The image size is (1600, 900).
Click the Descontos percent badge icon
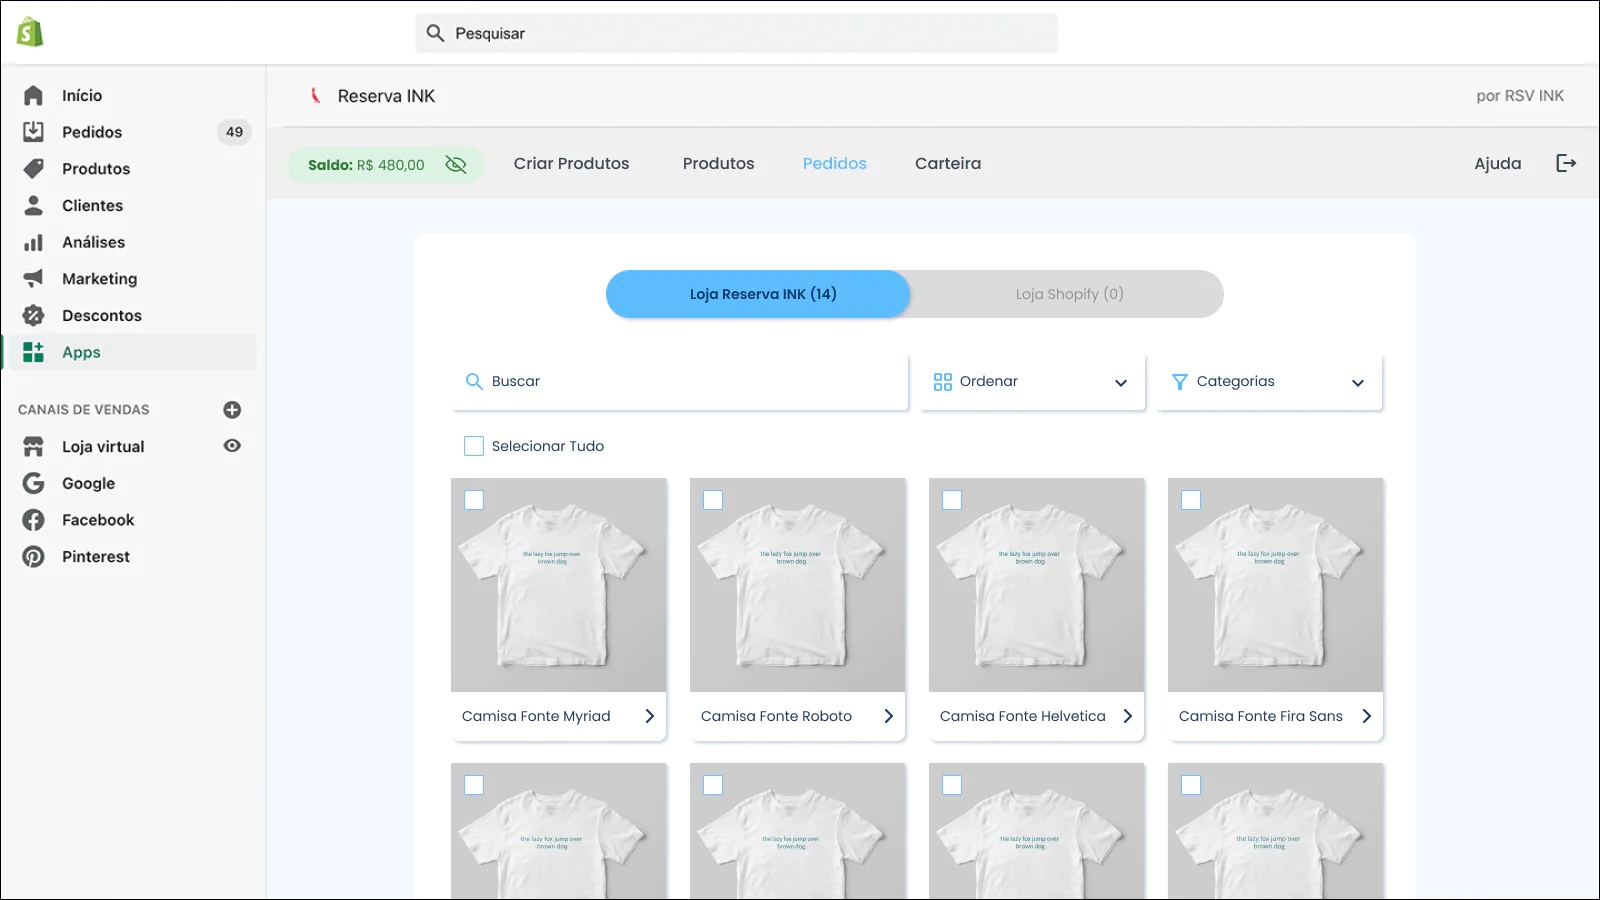click(33, 315)
